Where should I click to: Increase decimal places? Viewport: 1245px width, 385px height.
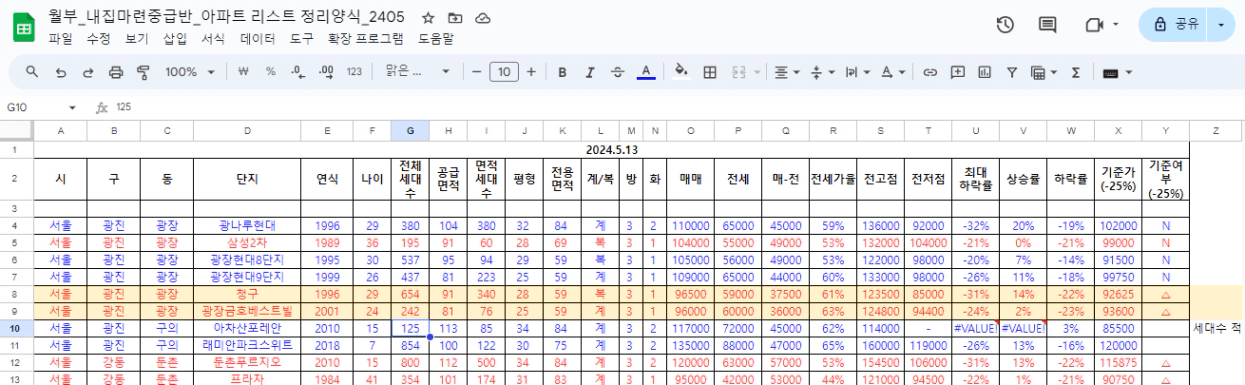click(x=325, y=72)
